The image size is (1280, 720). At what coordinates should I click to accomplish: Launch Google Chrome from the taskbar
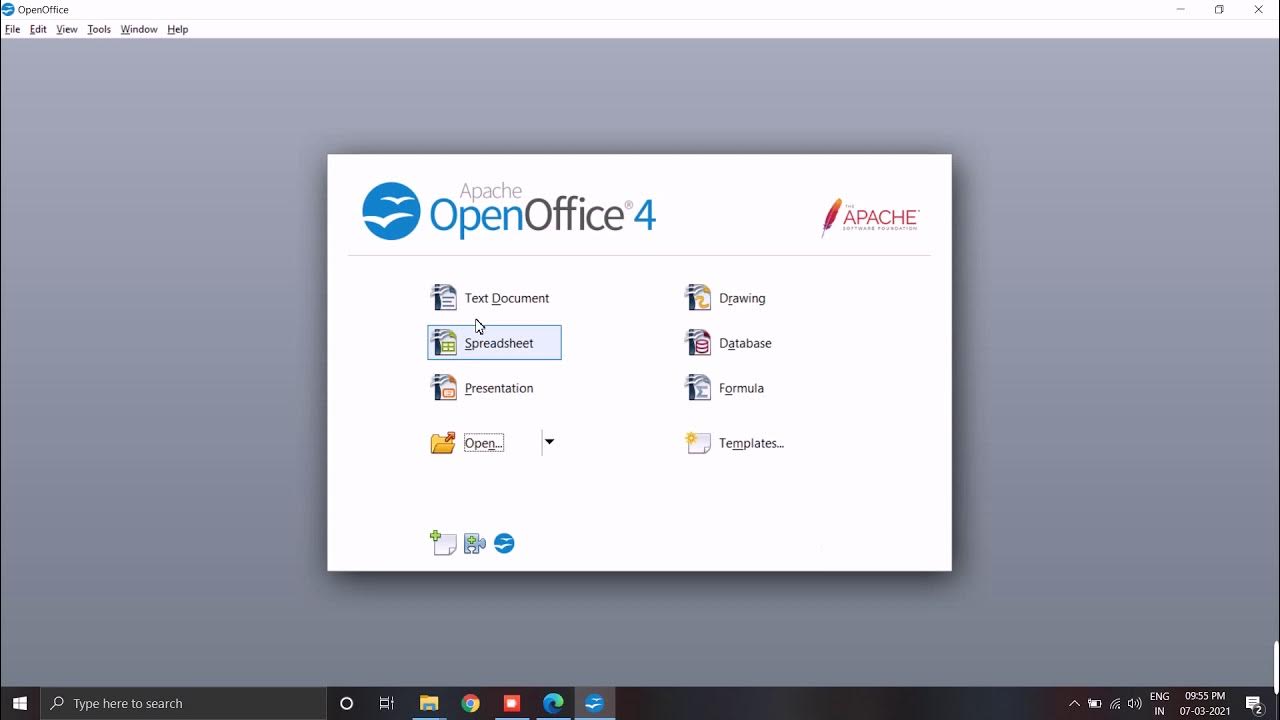tap(470, 703)
